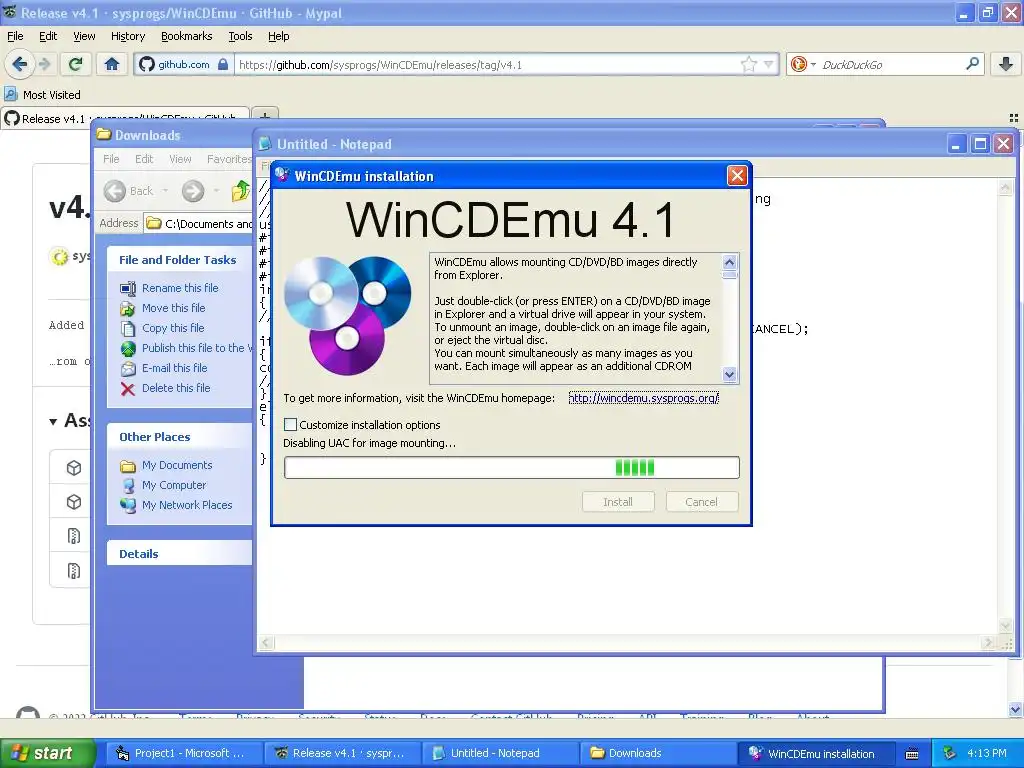Go forward in Mypal browser
This screenshot has width=1024, height=768.
(44, 64)
